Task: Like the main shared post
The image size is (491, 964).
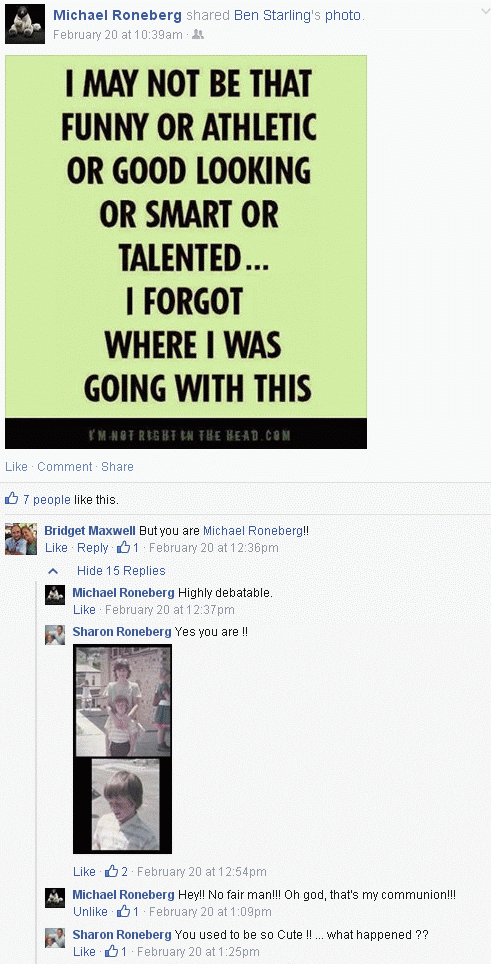Action: [x=16, y=467]
